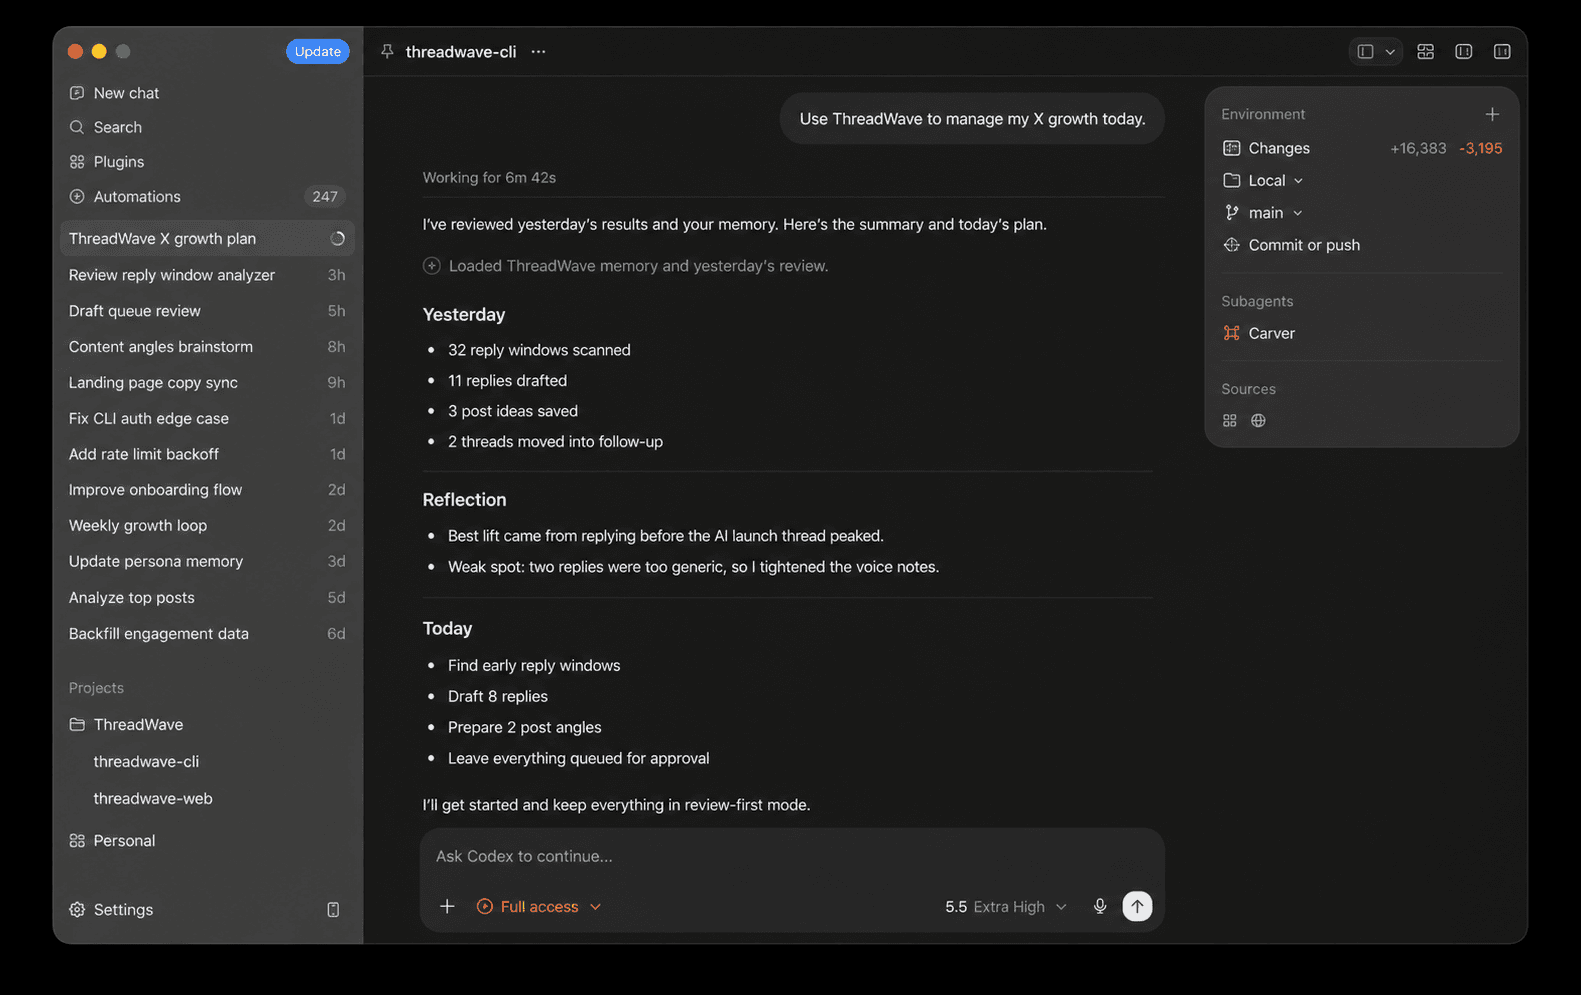Click the 247 automations count badge

tap(325, 197)
